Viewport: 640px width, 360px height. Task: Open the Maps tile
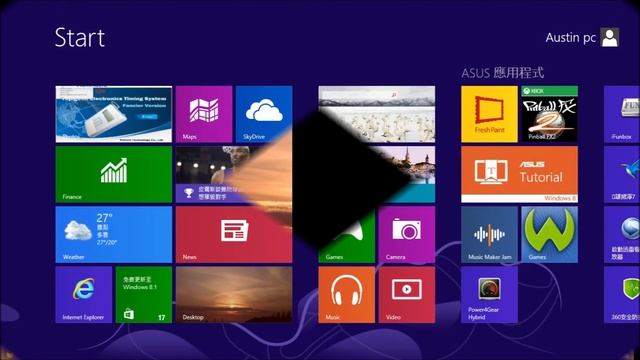pyautogui.click(x=204, y=114)
